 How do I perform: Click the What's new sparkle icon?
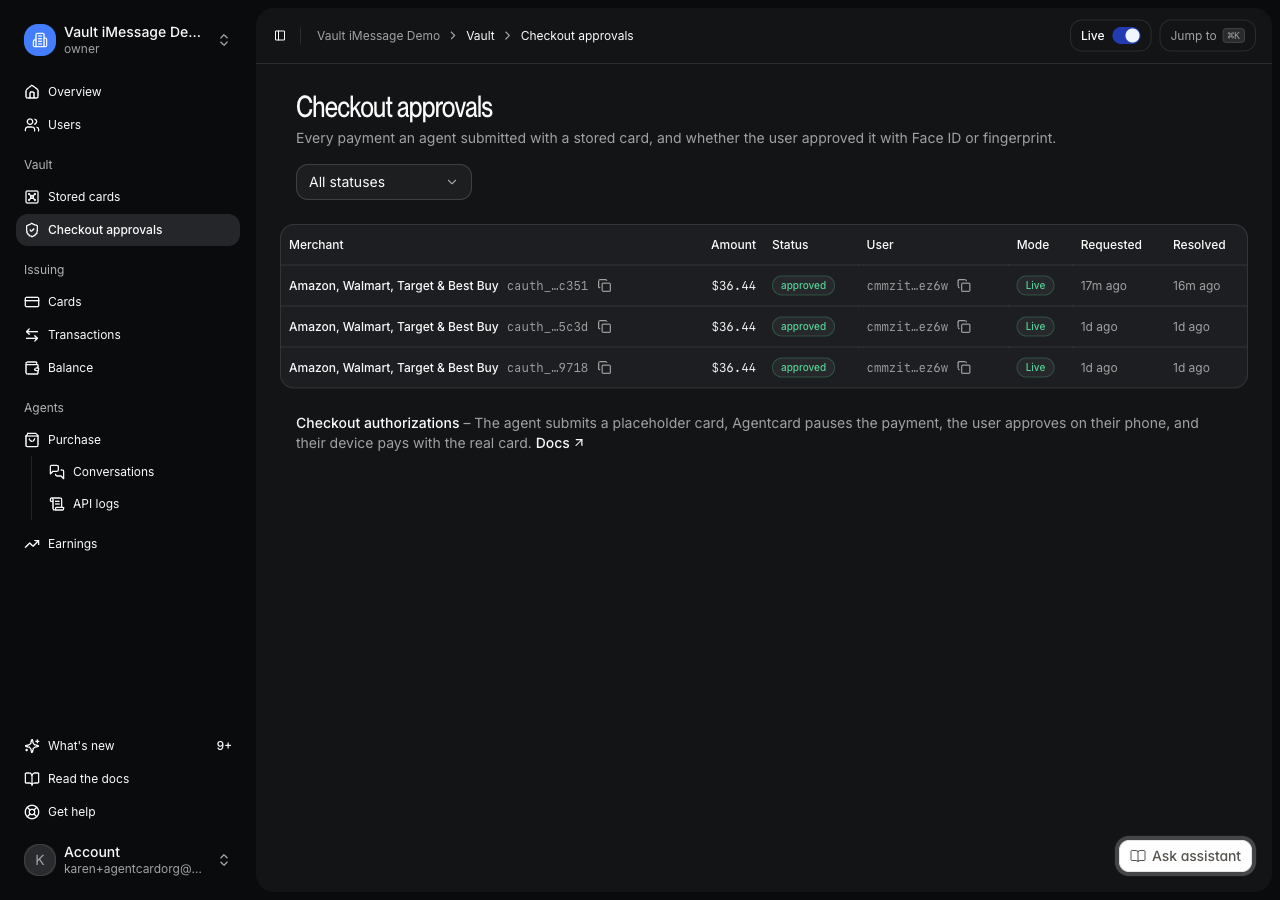pos(32,746)
